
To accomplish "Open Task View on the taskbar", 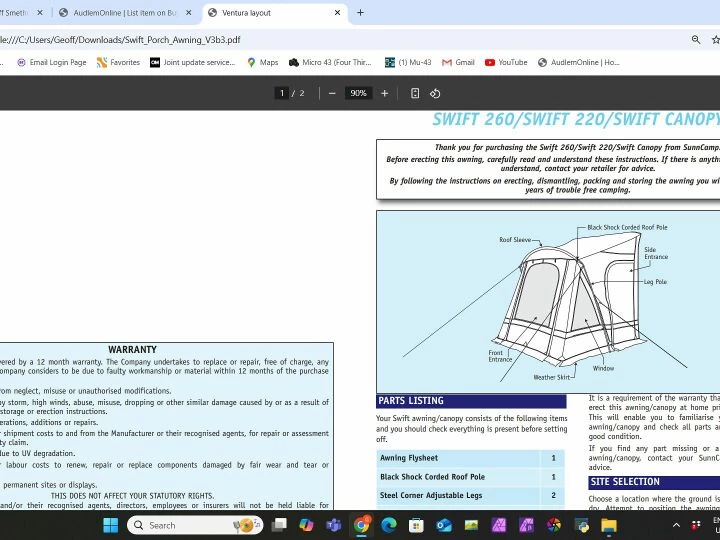I will [x=279, y=525].
